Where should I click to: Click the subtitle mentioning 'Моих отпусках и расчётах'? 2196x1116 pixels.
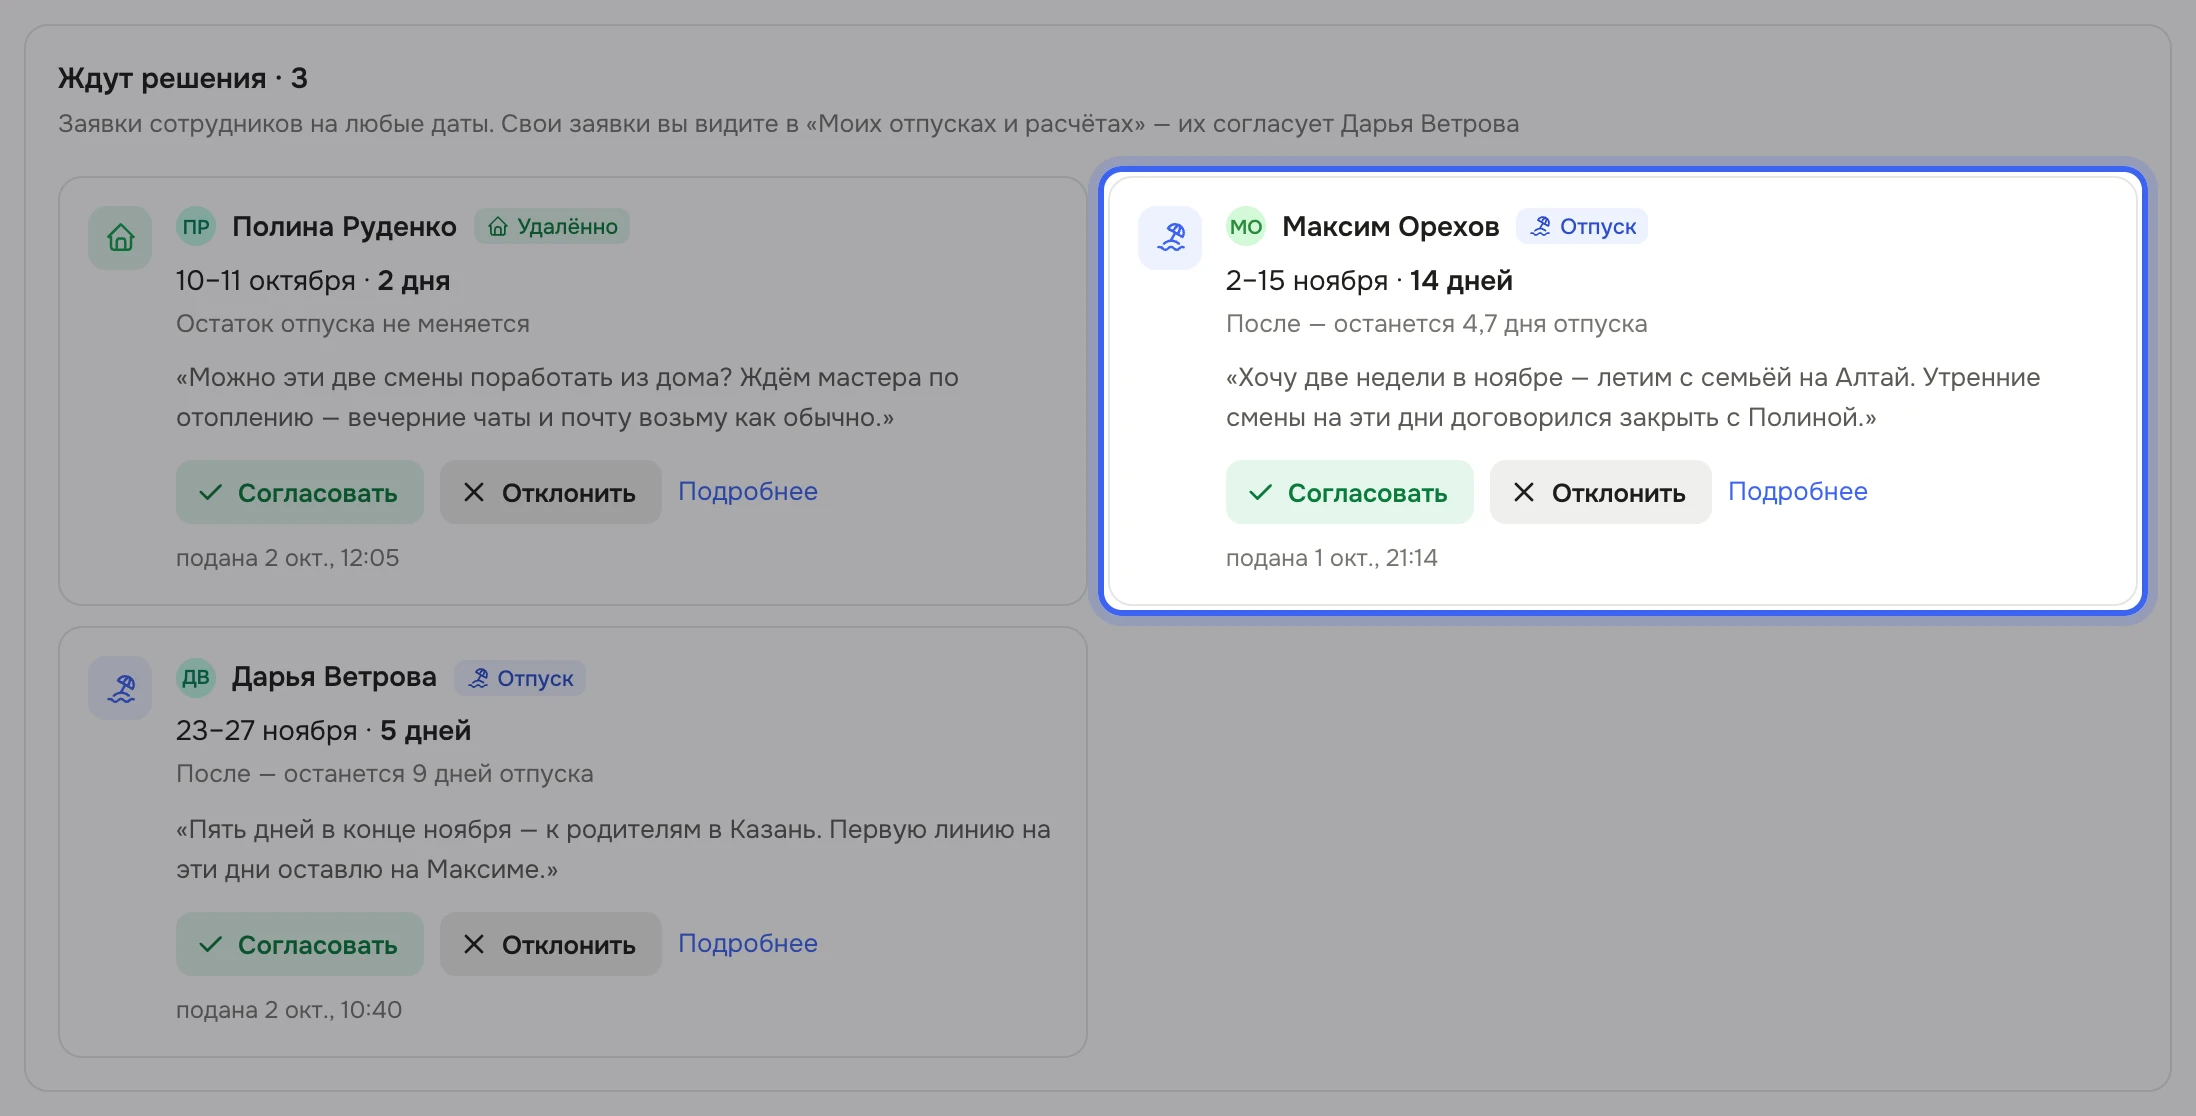(788, 124)
